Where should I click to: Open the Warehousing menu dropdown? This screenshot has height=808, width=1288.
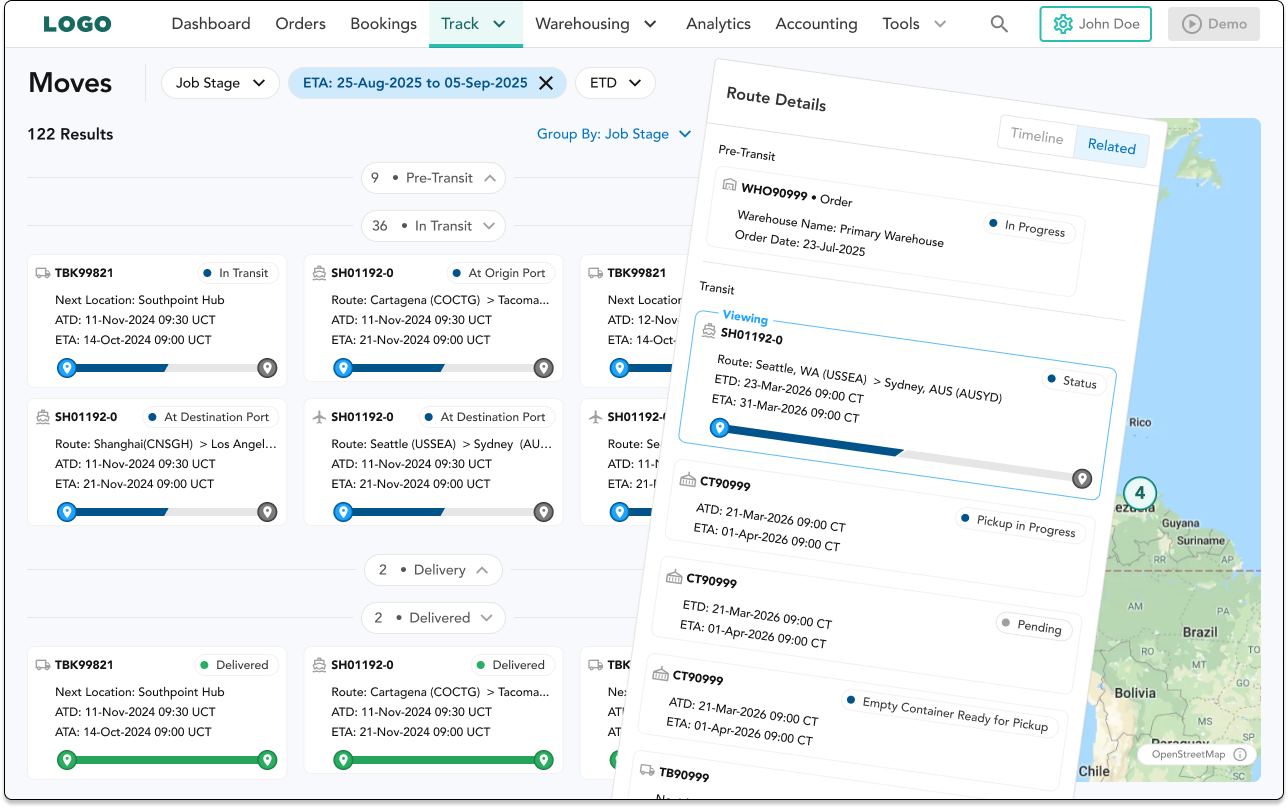coord(596,24)
